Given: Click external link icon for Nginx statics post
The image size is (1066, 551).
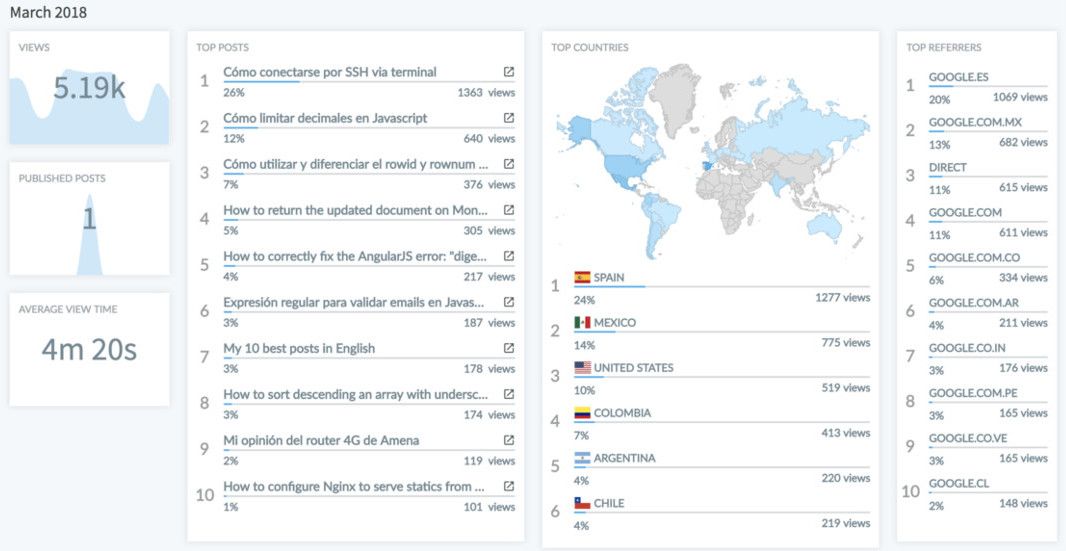Looking at the screenshot, I should tap(509, 486).
